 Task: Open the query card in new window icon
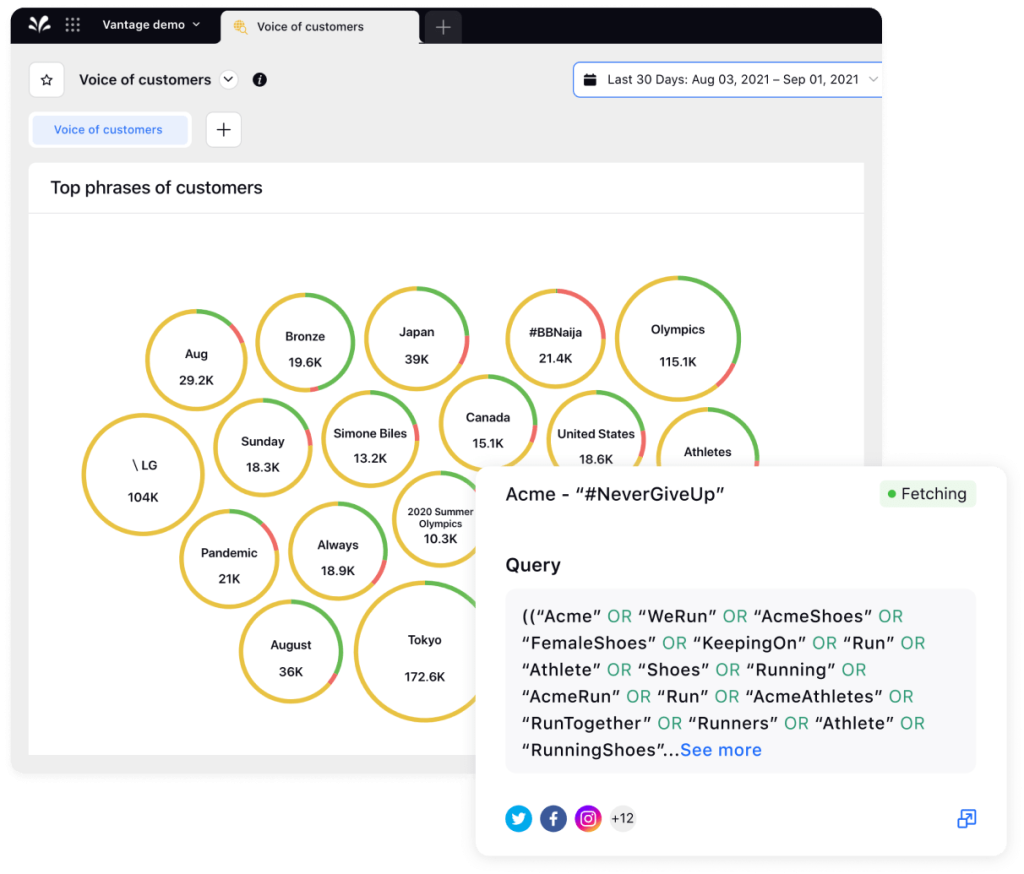click(x=967, y=818)
